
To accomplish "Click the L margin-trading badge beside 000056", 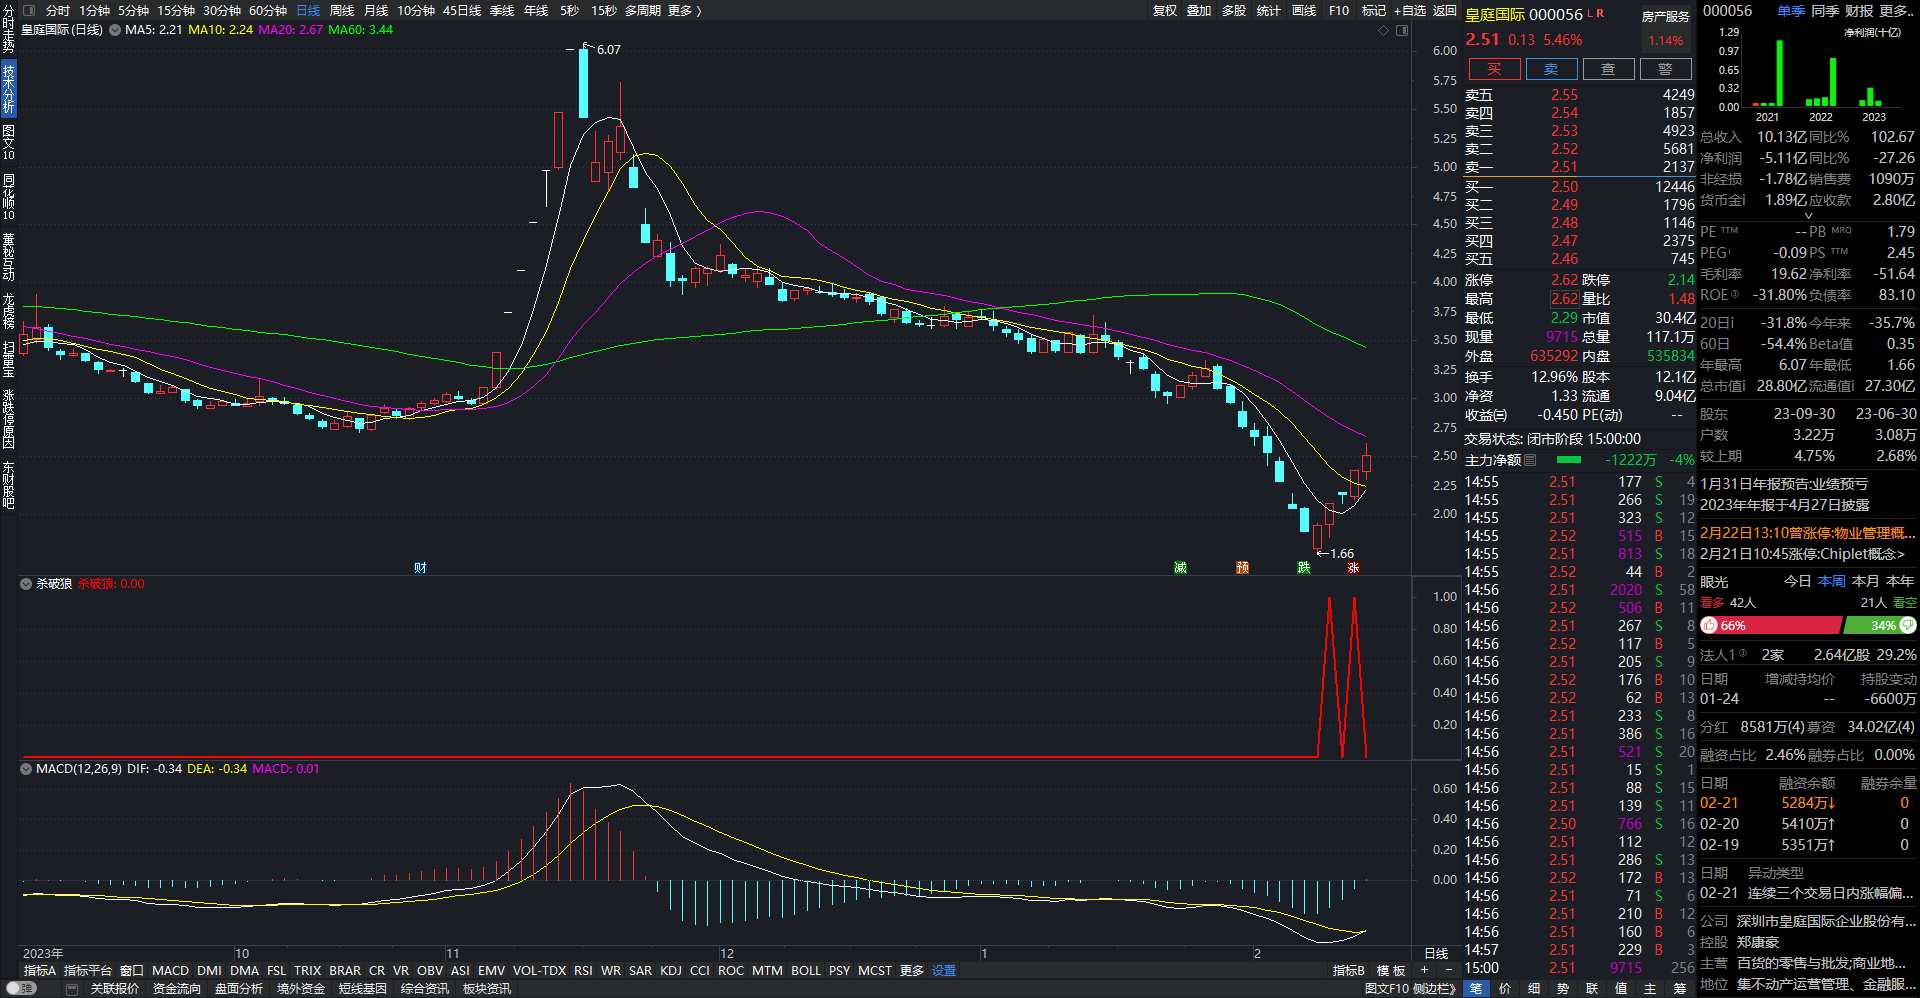I will [1591, 13].
